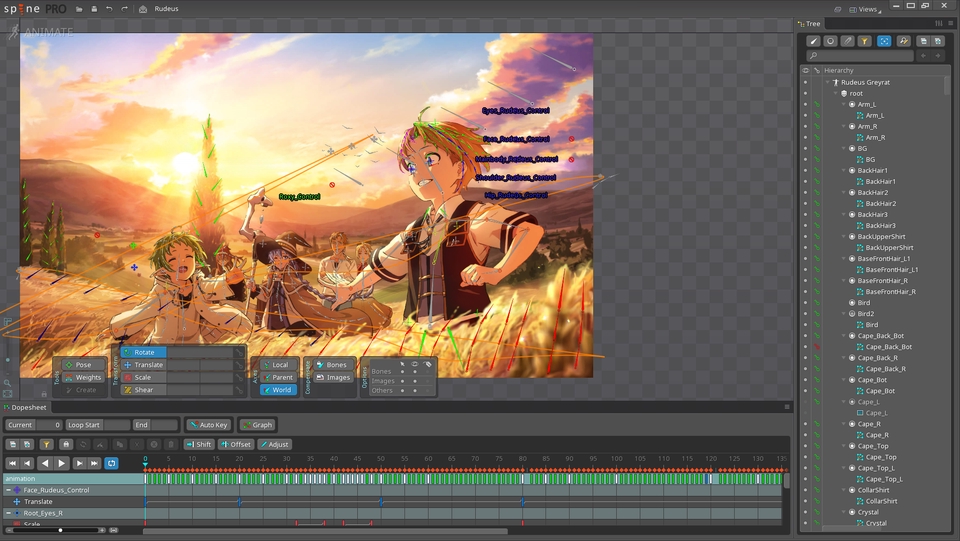960x541 pixels.
Task: Click frame 50 on the timeline ruler
Action: point(381,458)
